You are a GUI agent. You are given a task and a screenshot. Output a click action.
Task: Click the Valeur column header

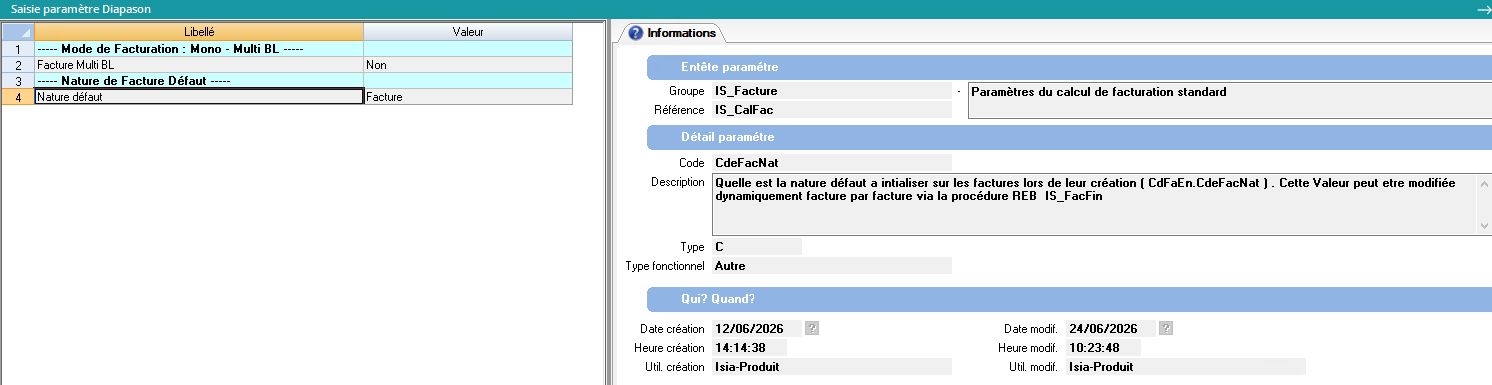(468, 32)
